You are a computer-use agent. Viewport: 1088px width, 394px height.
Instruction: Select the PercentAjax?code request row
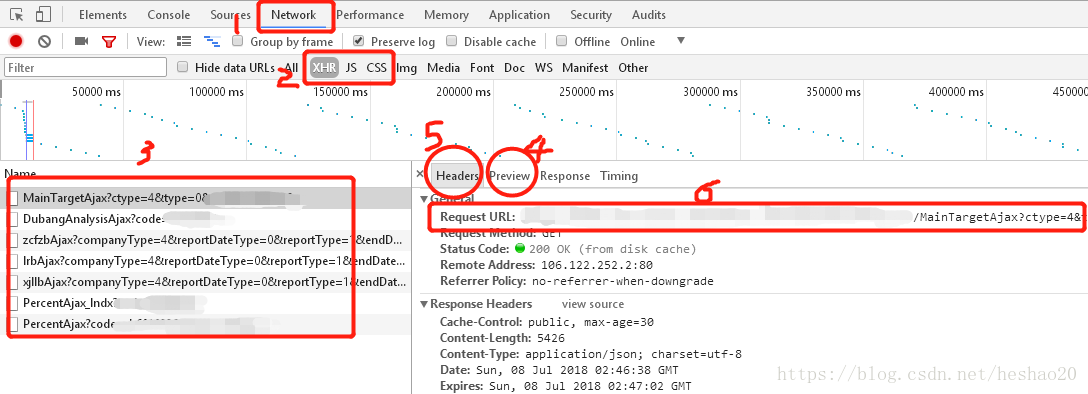pyautogui.click(x=205, y=324)
